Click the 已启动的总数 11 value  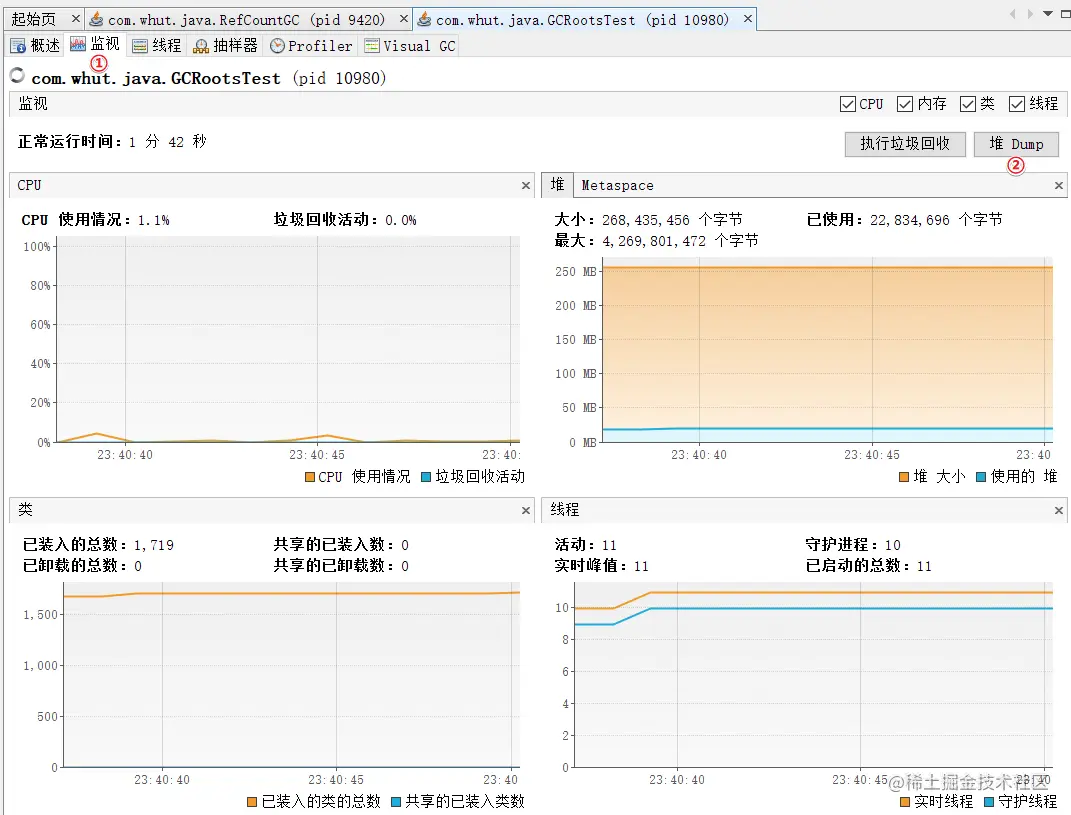pyautogui.click(x=924, y=566)
